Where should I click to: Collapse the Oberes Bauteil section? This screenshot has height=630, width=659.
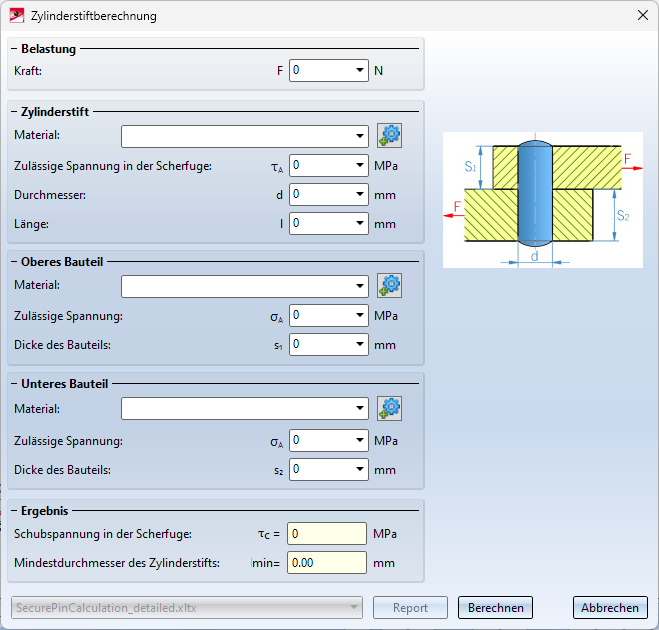14,262
